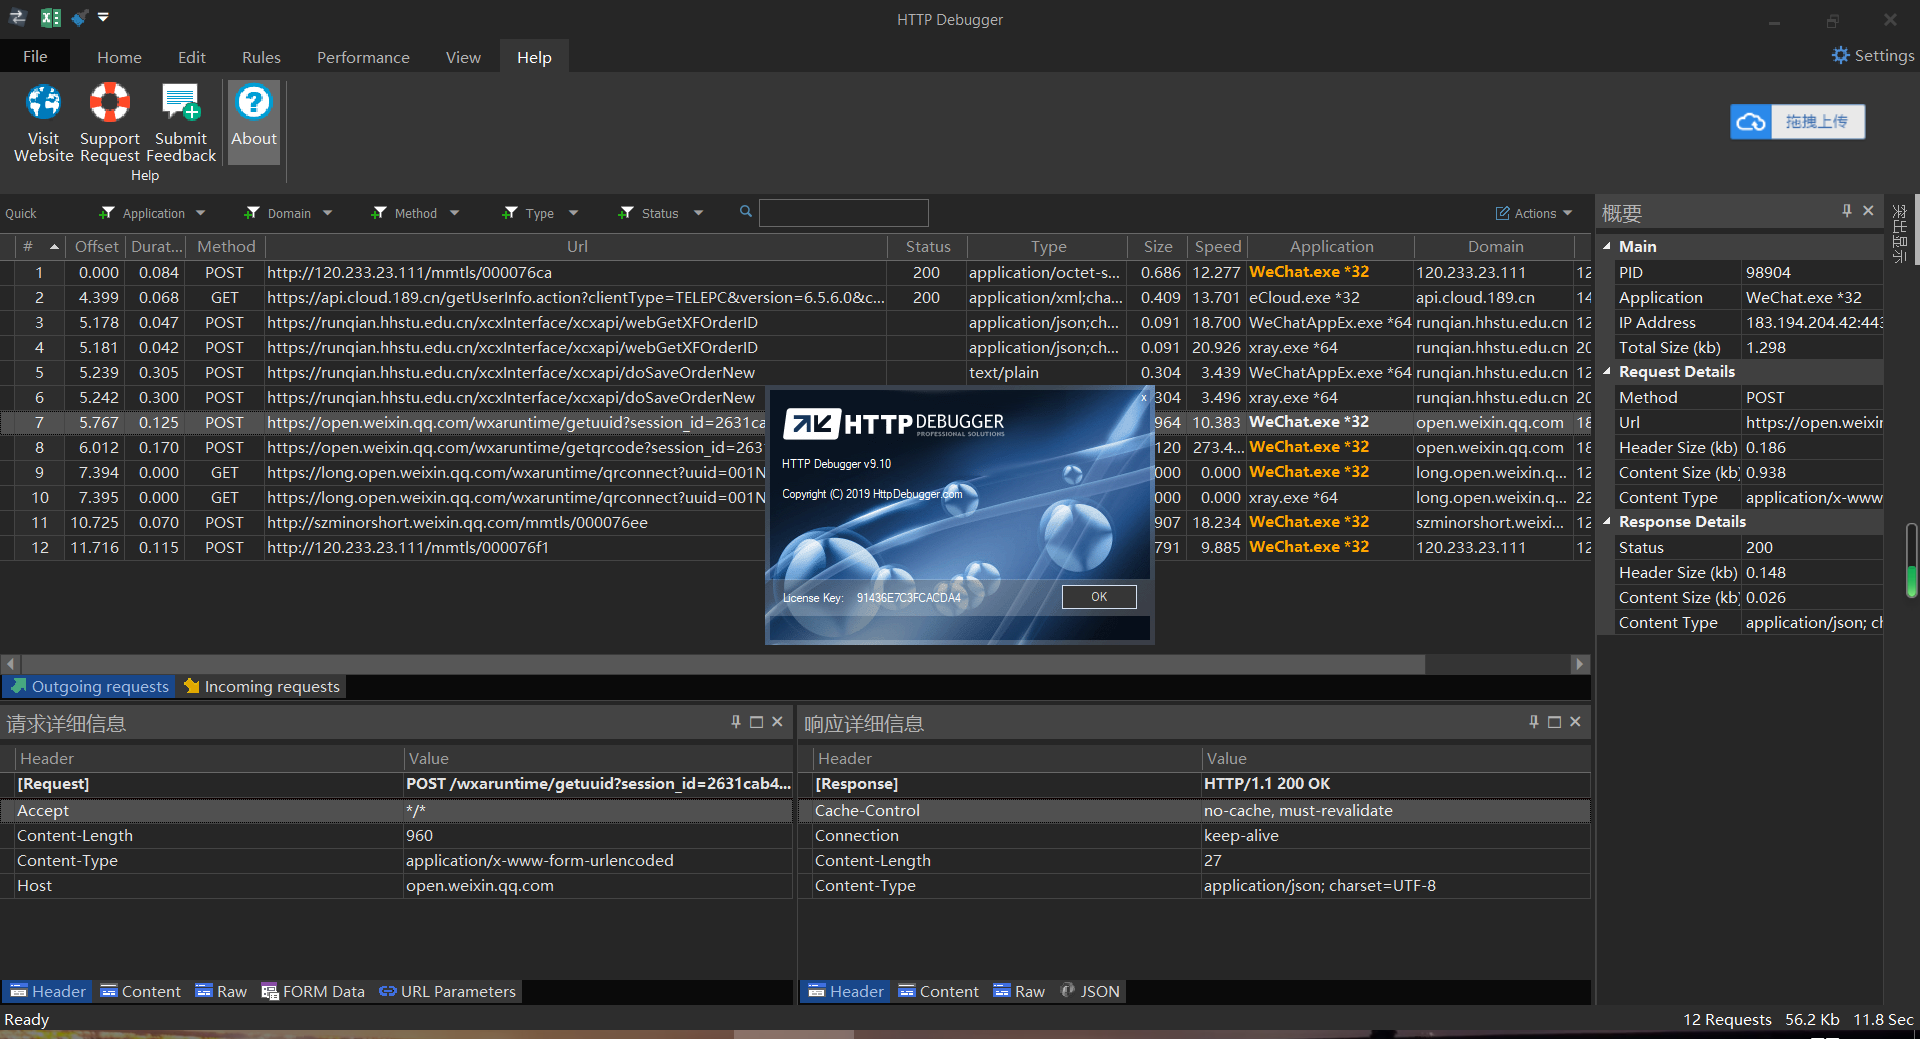Open request FORM Data tab
The image size is (1920, 1039).
point(313,991)
